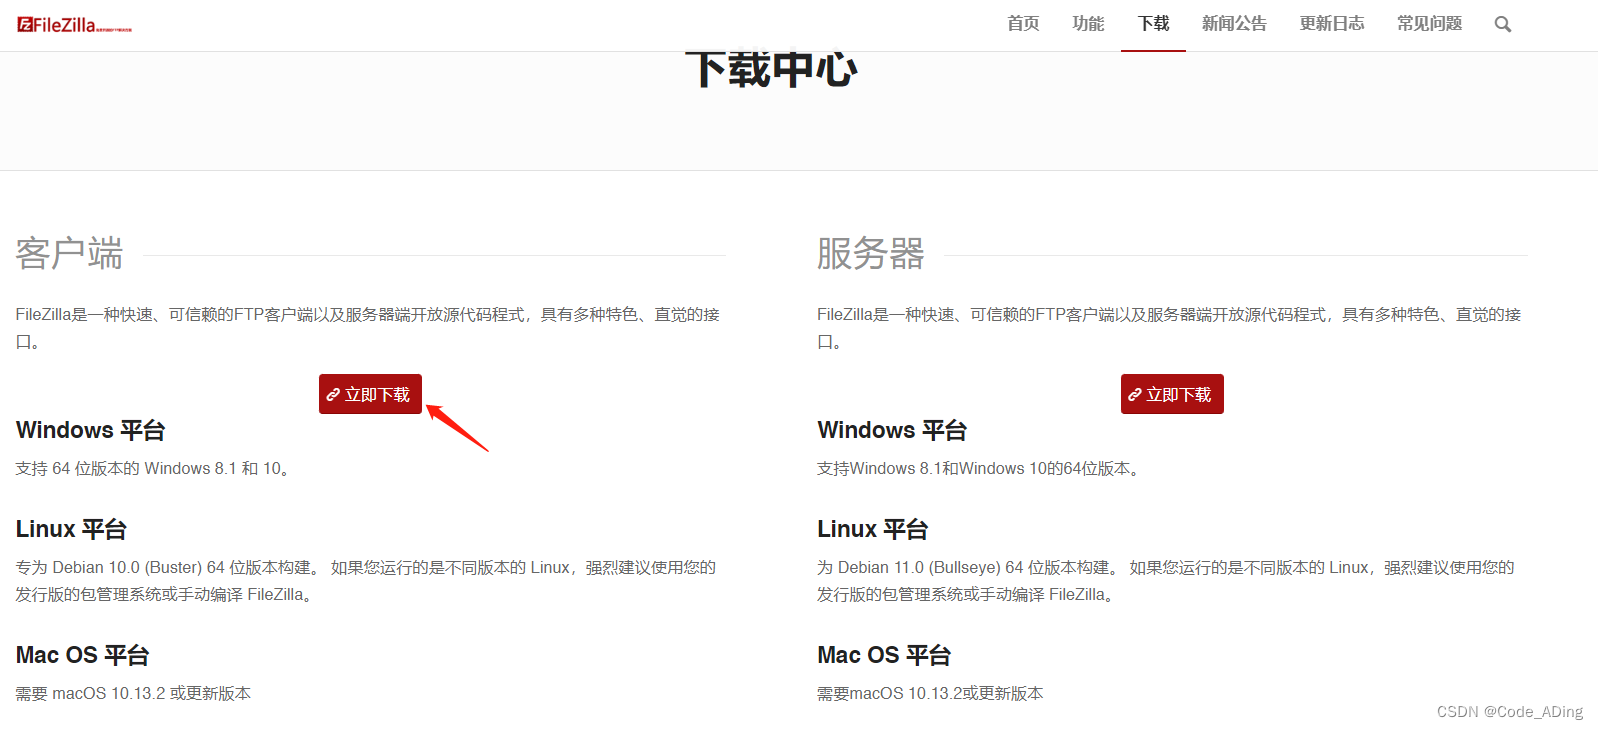Open the 更新日志 navigation item
The width and height of the screenshot is (1598, 730).
(1332, 23)
